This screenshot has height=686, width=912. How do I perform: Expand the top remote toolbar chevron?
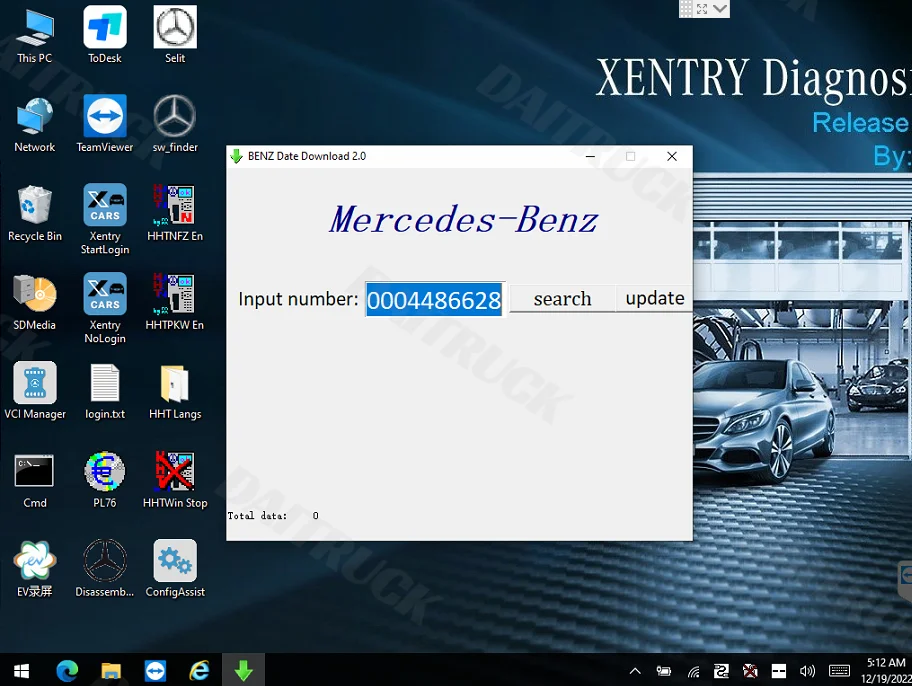click(x=720, y=8)
